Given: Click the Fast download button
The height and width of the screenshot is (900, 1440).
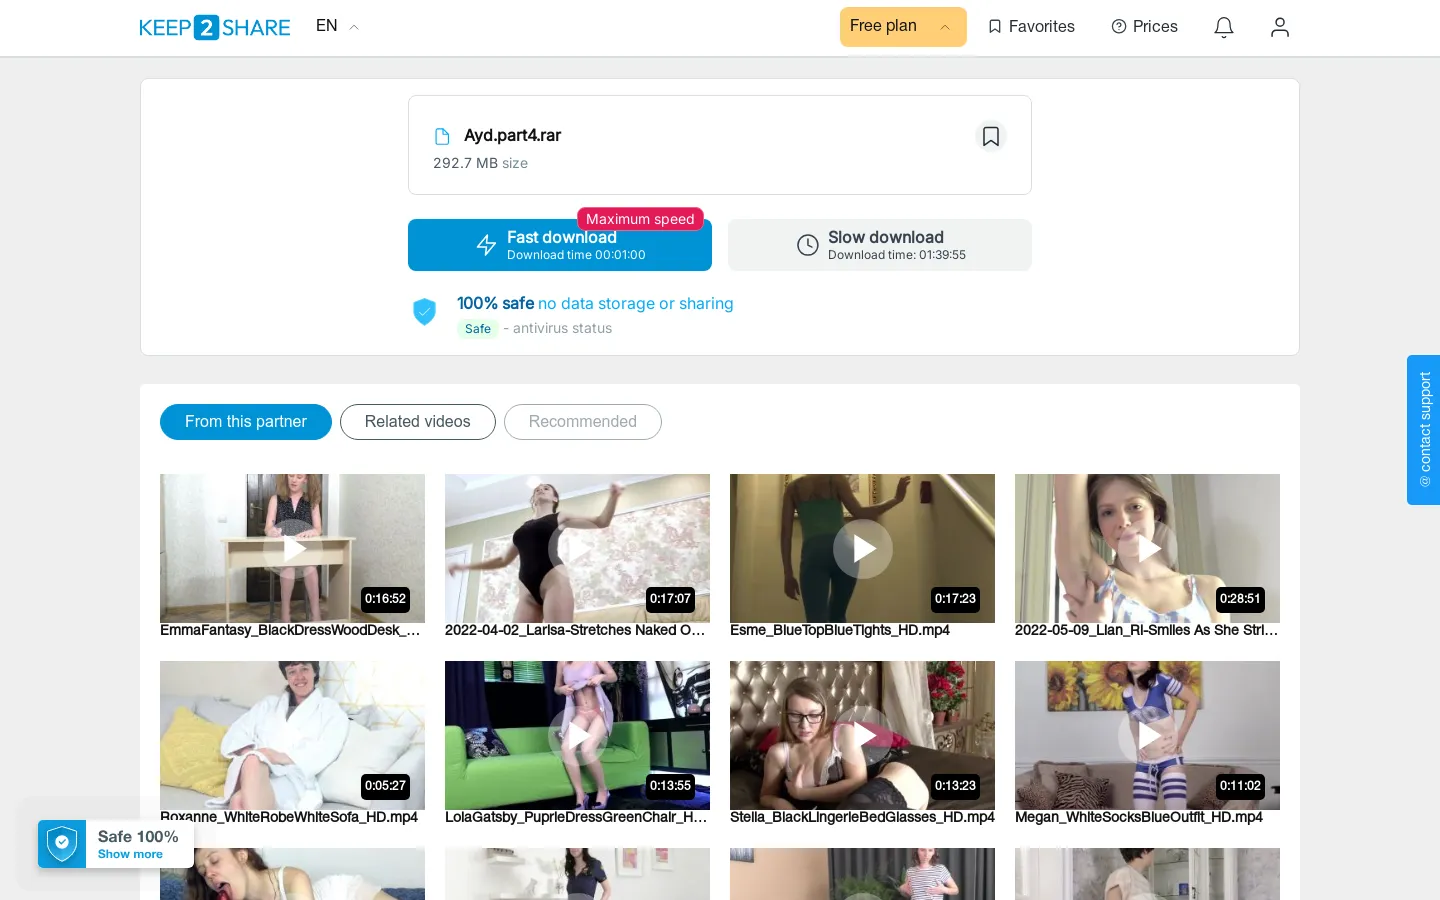Looking at the screenshot, I should [560, 245].
